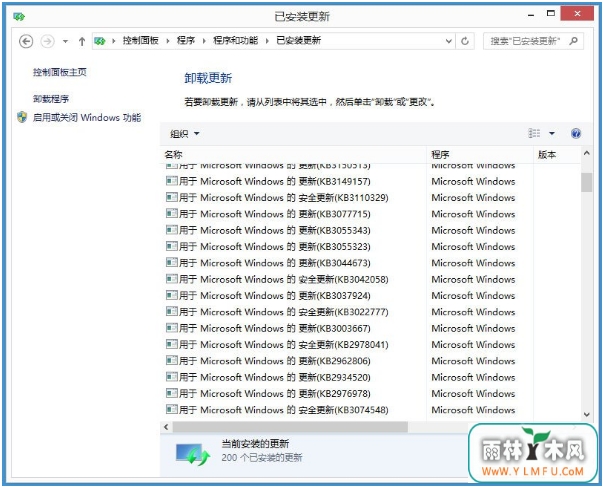Click the horizontal scrollbar thumb
Viewport: 603px width, 488px height.
coord(290,427)
